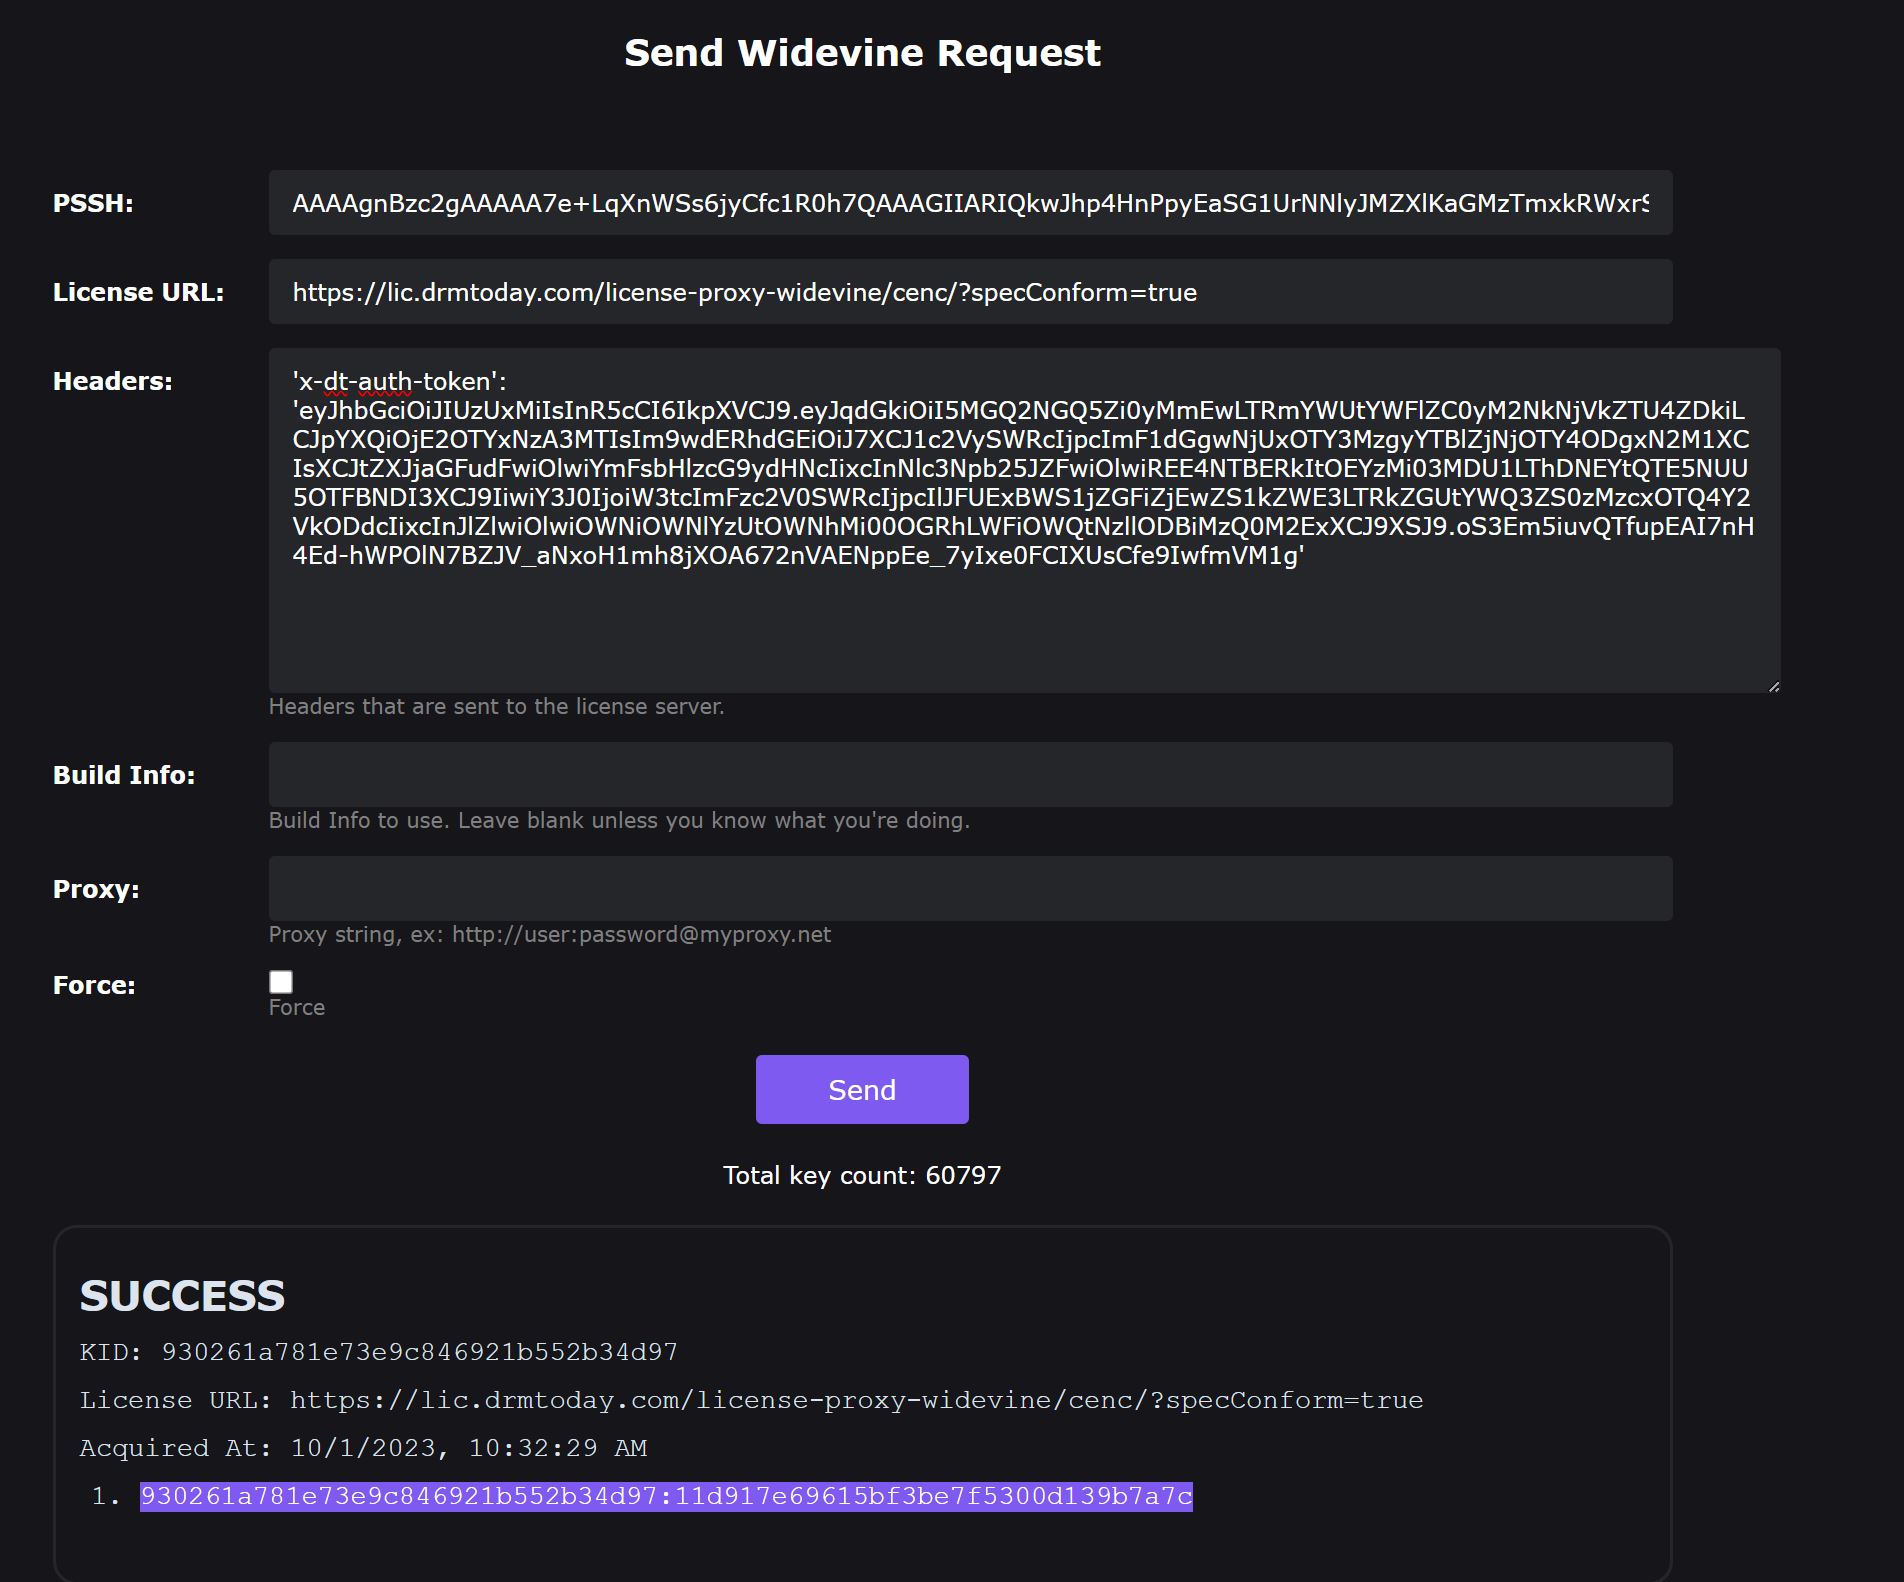Click the KID value in results
This screenshot has height=1582, width=1904.
click(x=419, y=1352)
